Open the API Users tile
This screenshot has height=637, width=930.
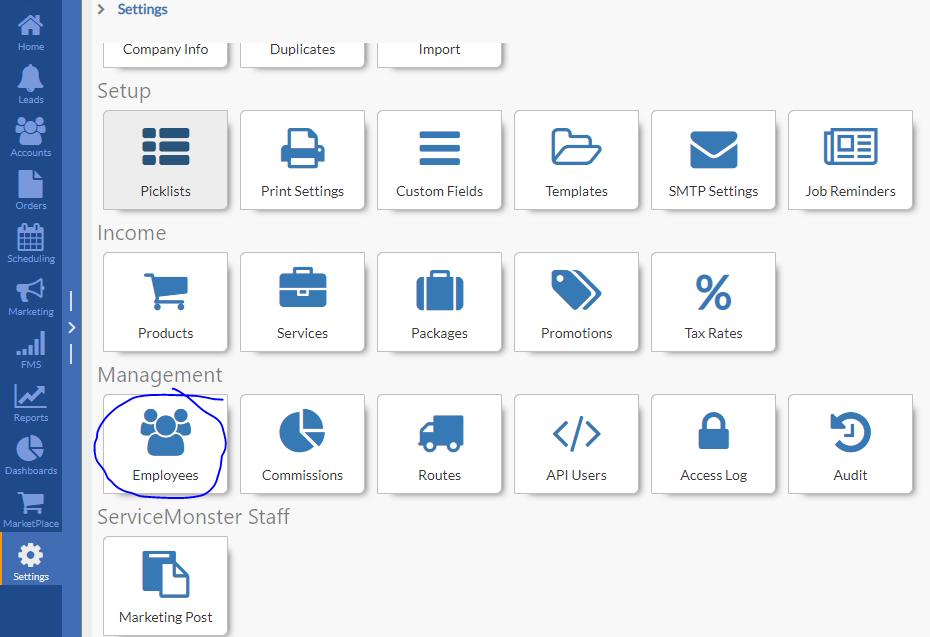[576, 443]
